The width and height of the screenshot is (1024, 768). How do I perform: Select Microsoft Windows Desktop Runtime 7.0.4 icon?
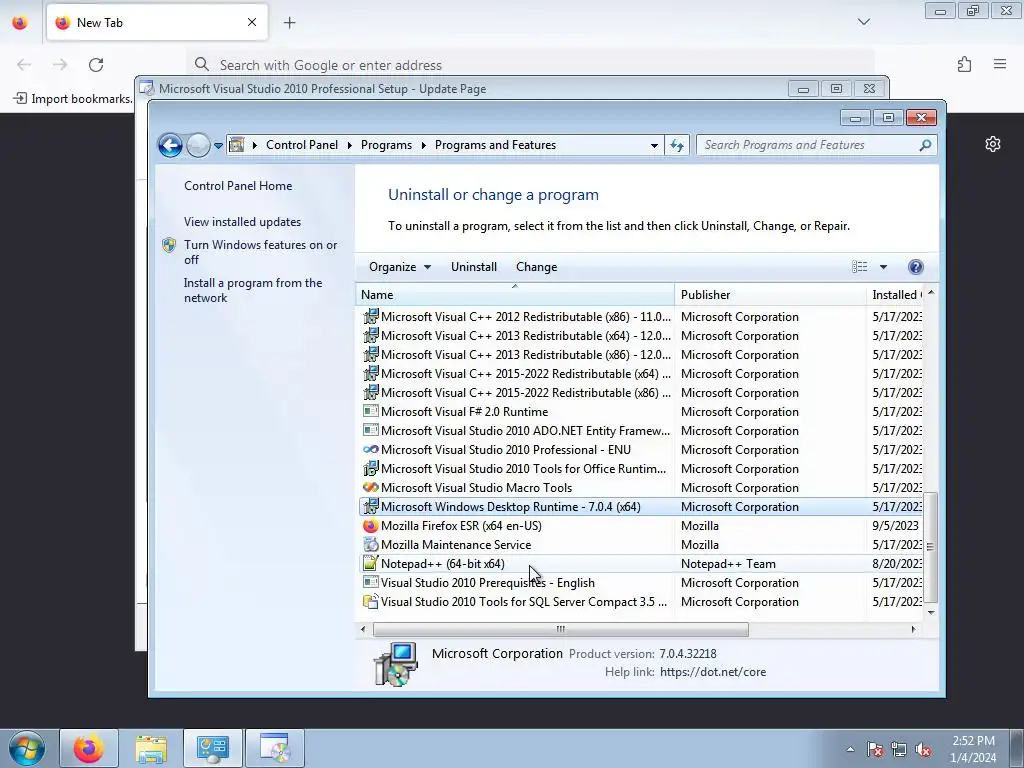[370, 506]
